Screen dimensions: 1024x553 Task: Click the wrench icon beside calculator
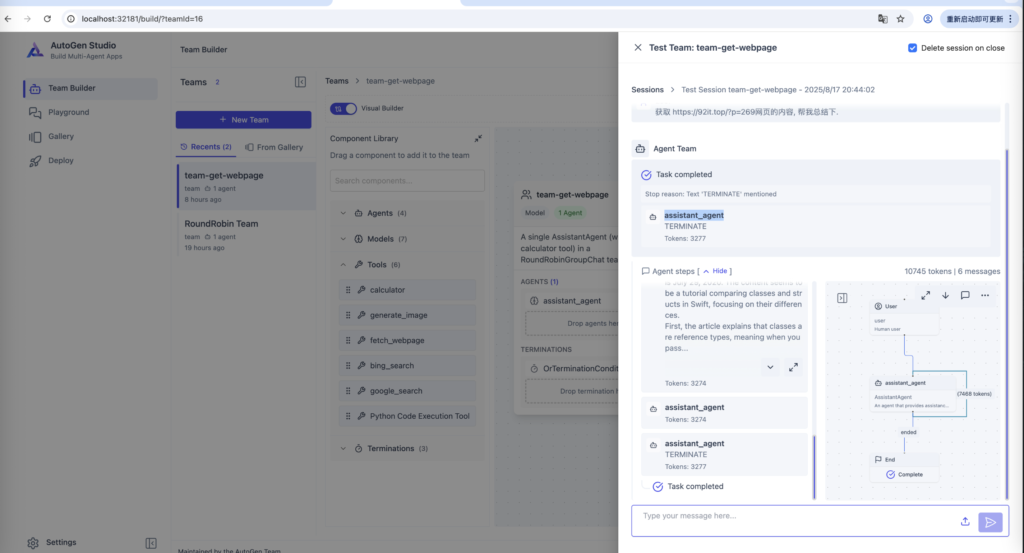(x=361, y=290)
